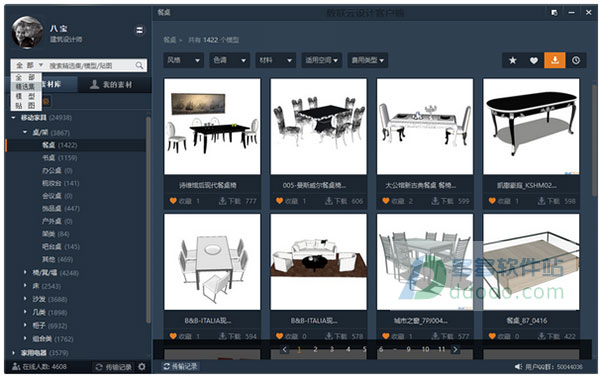Click heart favorite icon on card with 599 downloads

[x=386, y=201]
